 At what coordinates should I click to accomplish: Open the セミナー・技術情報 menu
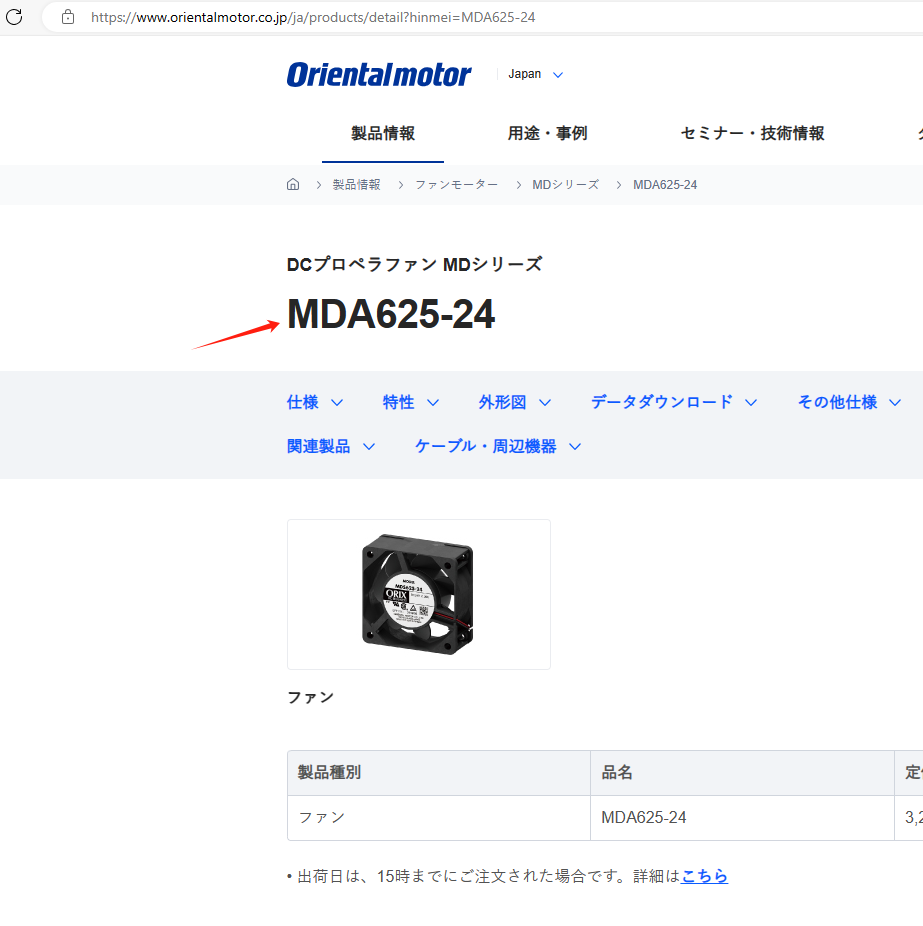[x=752, y=133]
